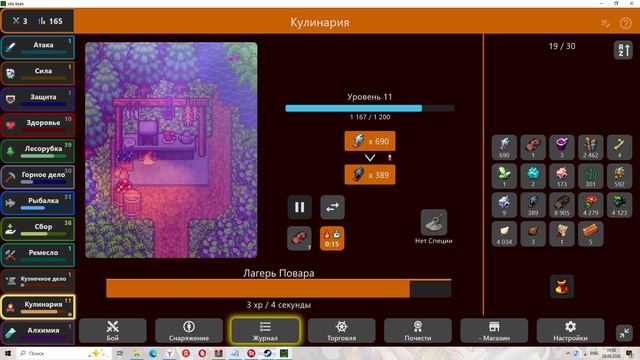Select the orange plank item with 5
The width and height of the screenshot is (640, 360).
coord(591,234)
